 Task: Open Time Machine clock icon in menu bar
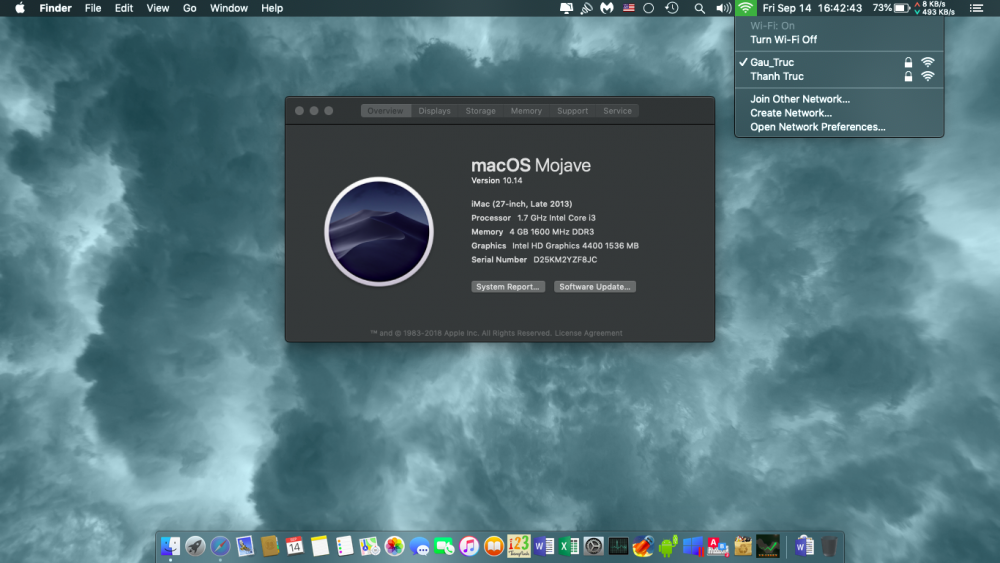672,8
